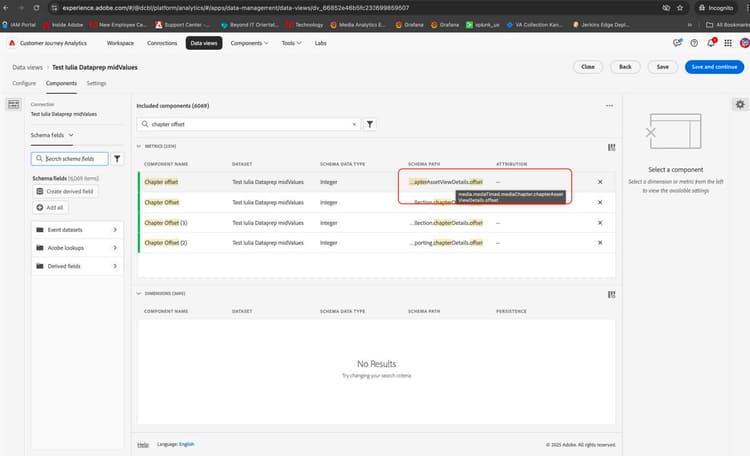Collapse the Metrics section
This screenshot has height=456, width=750.
click(x=139, y=146)
